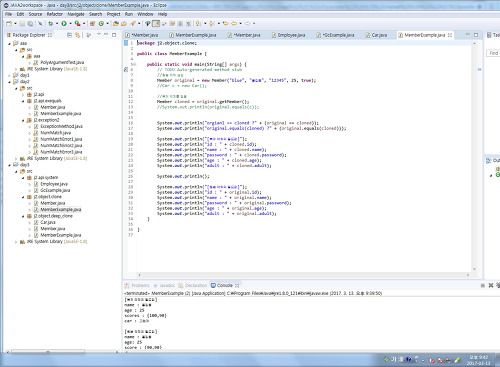Select Employee.java in the tree
This screenshot has height=367, width=500.
pos(54,184)
